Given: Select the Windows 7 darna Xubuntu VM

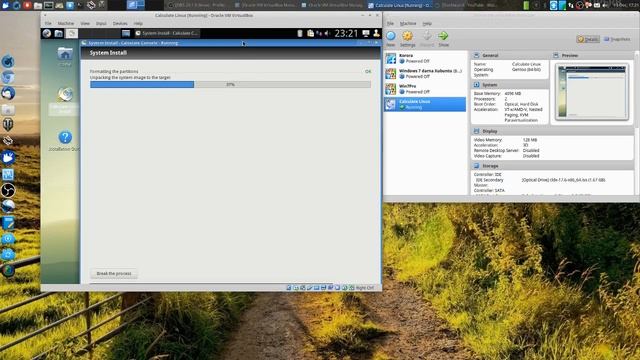Looking at the screenshot, I should [425, 73].
